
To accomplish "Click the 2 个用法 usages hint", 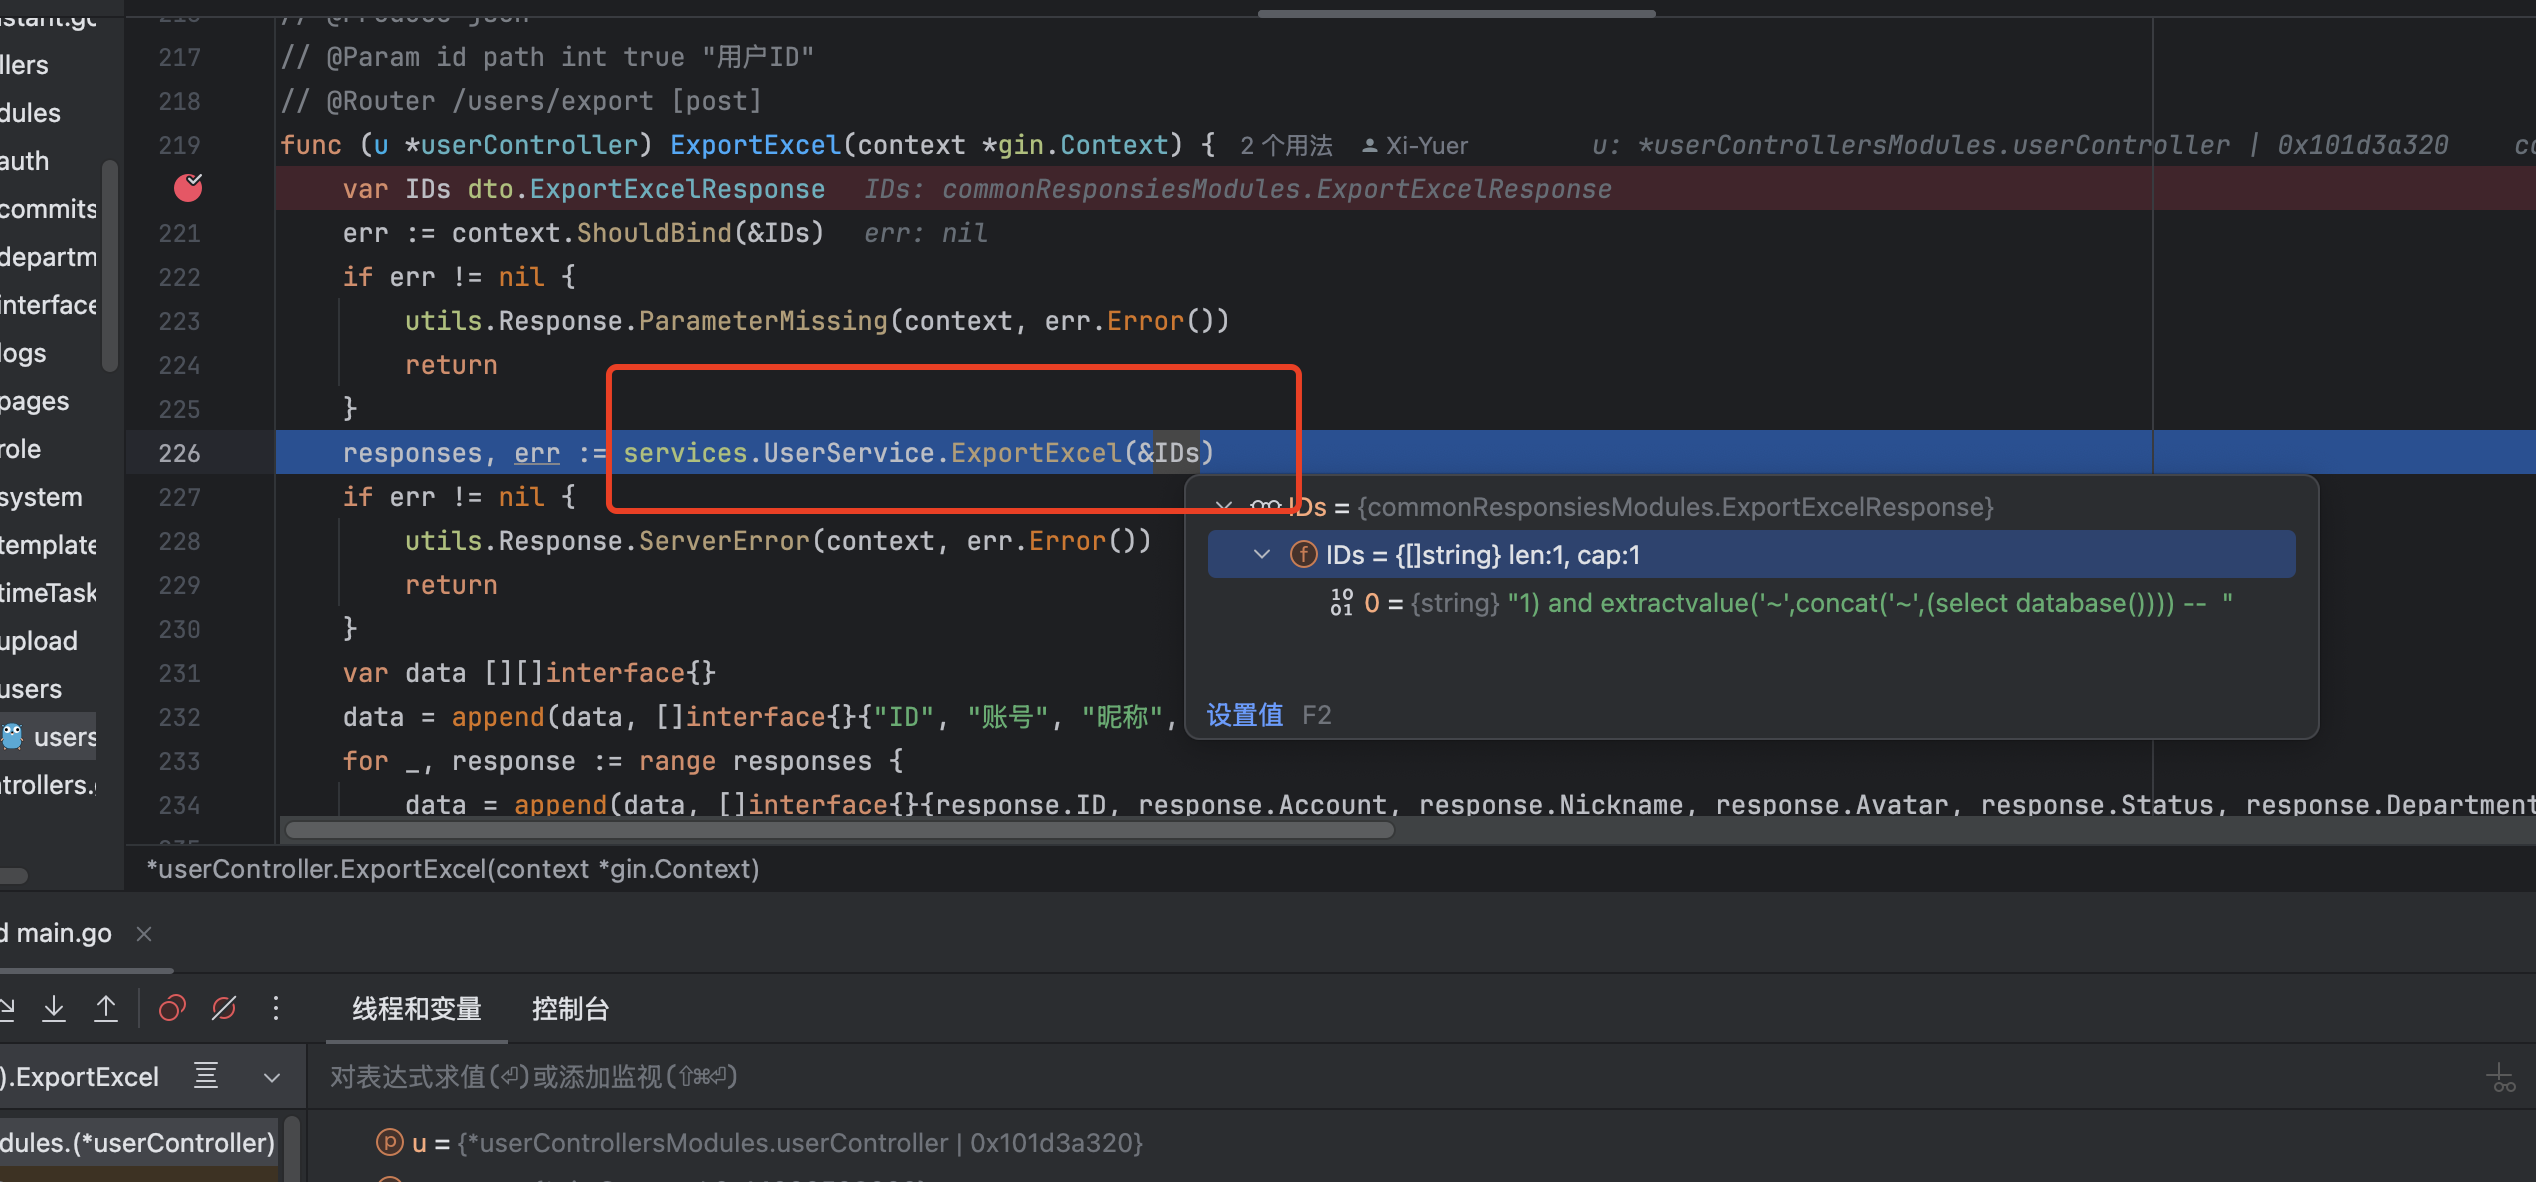I will point(1286,146).
